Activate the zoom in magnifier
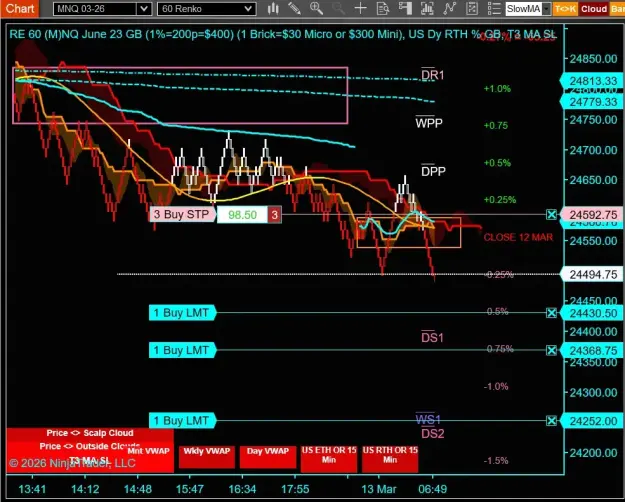Screen dimensions: 625x502 [316, 8]
